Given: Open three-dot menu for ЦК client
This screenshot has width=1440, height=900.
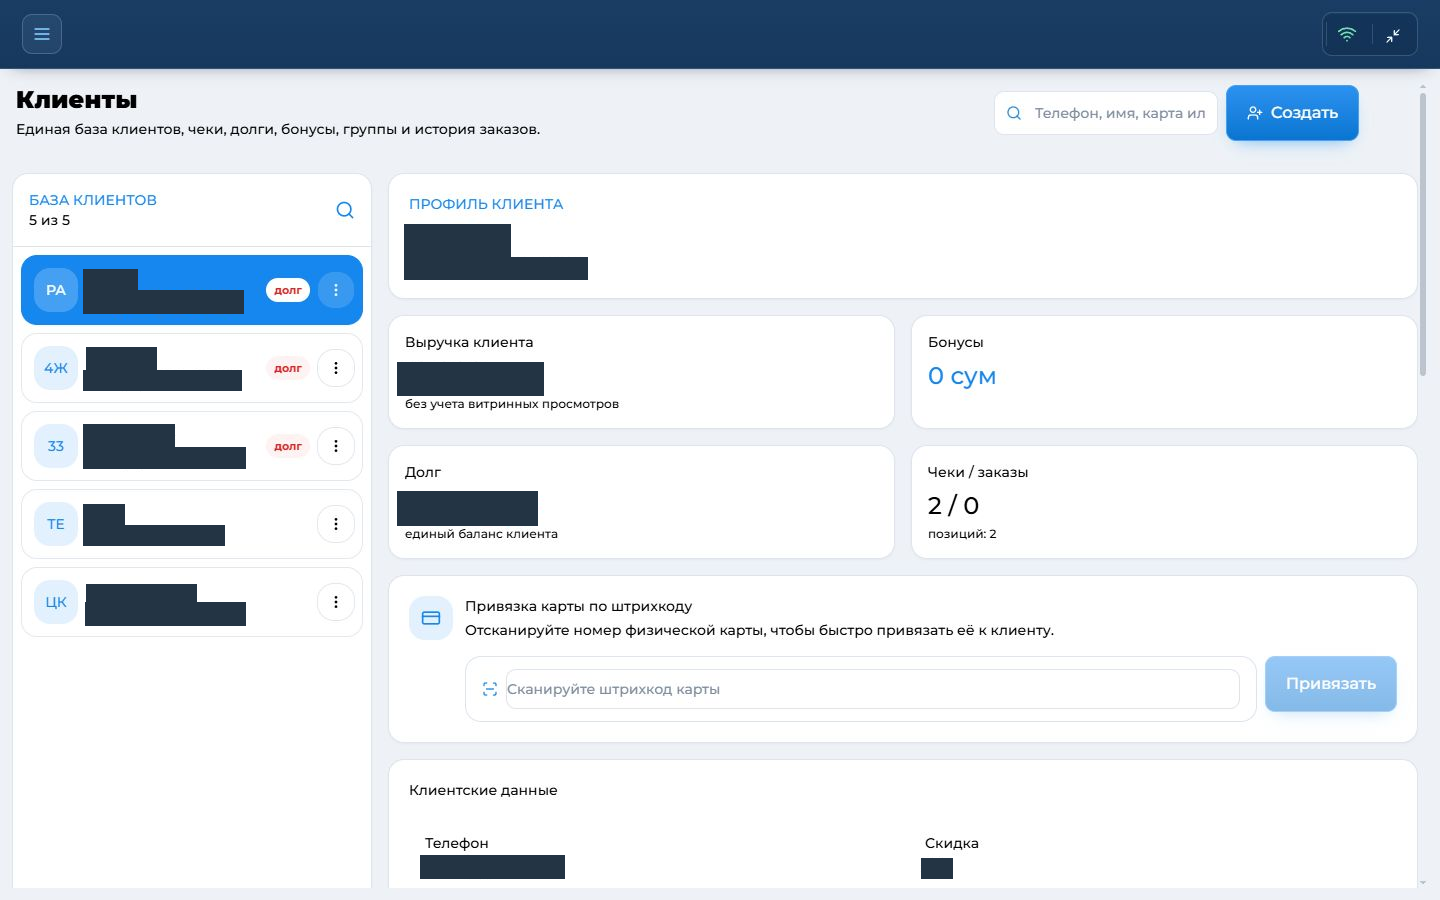Looking at the screenshot, I should click(336, 602).
